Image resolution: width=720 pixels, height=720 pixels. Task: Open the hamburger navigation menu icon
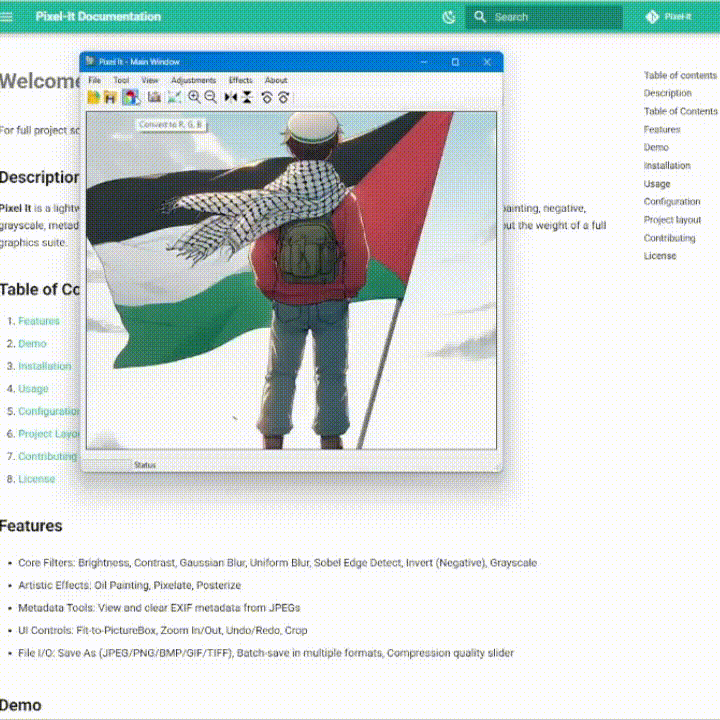(x=6, y=17)
